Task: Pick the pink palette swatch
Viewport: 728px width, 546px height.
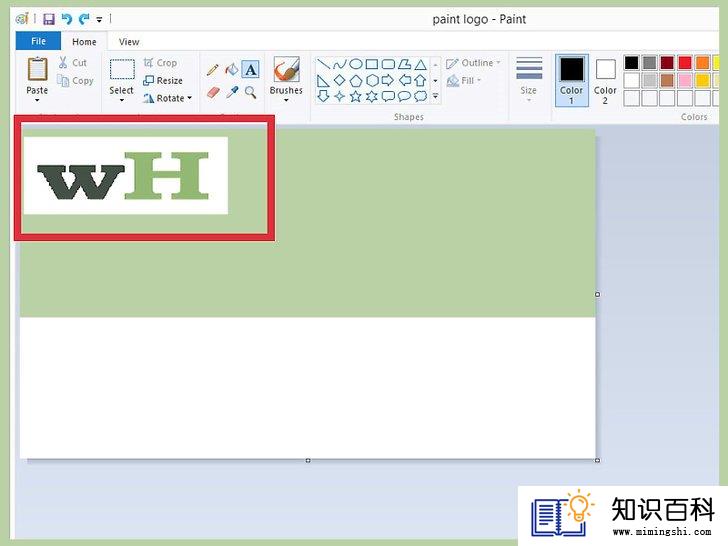Action: coord(685,80)
